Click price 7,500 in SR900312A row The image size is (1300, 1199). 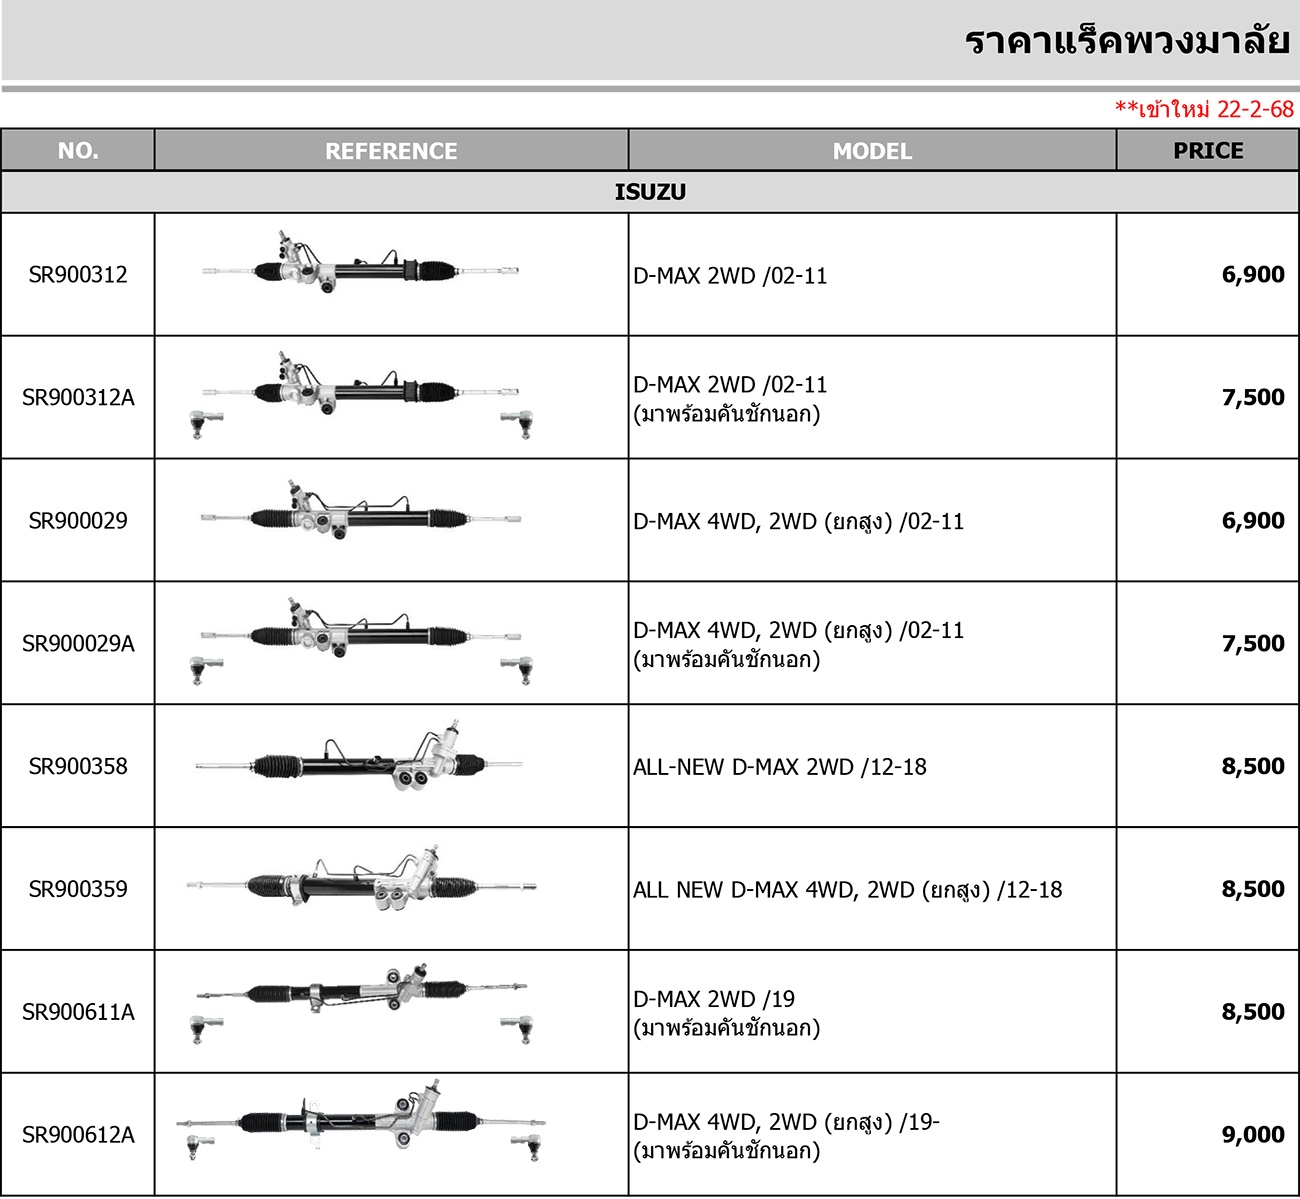[x=1253, y=398]
